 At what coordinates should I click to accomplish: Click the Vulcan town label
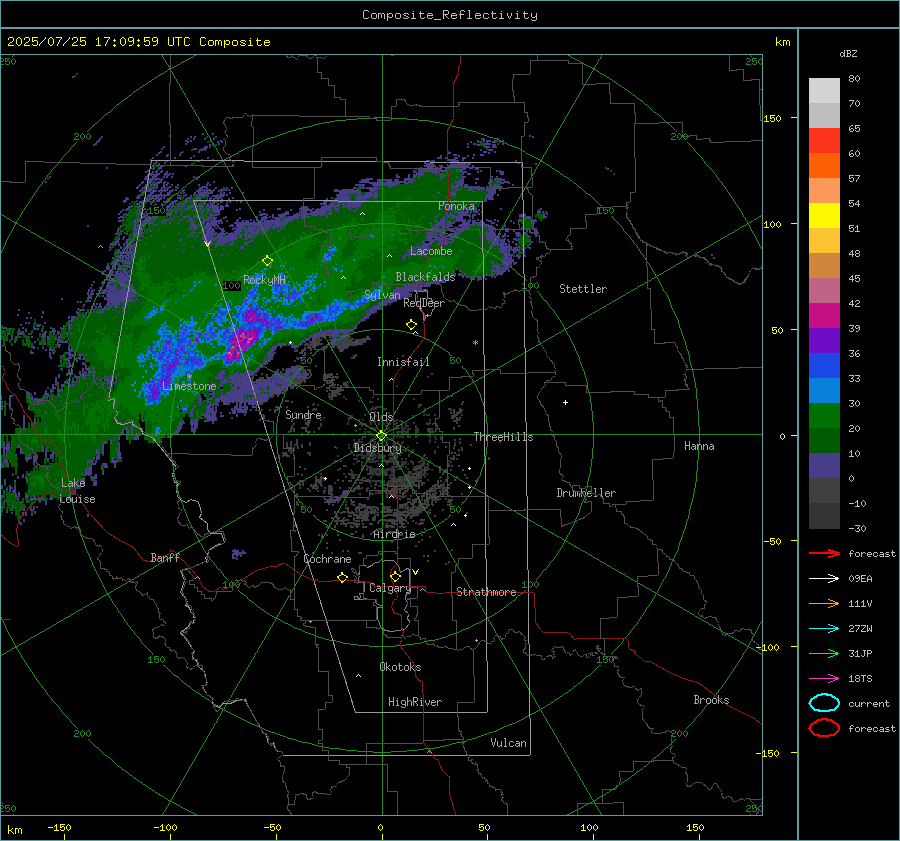(x=508, y=743)
